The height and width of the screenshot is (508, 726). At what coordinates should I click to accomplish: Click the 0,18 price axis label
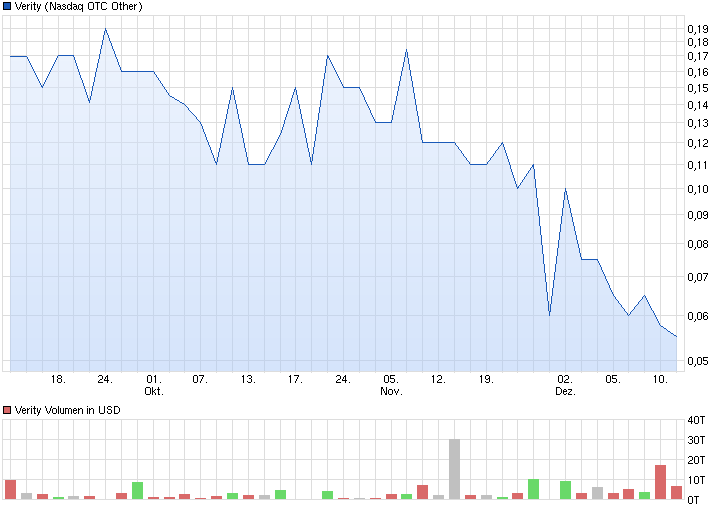tap(698, 42)
